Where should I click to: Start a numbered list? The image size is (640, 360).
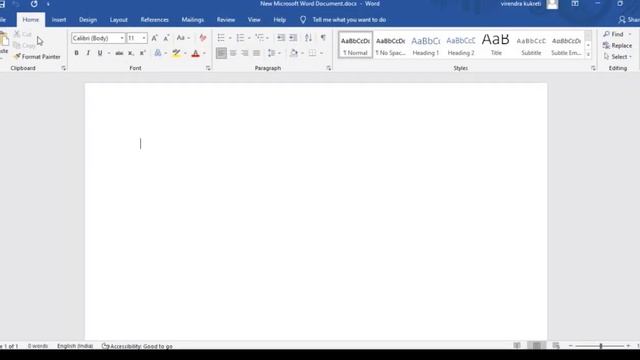click(240, 38)
